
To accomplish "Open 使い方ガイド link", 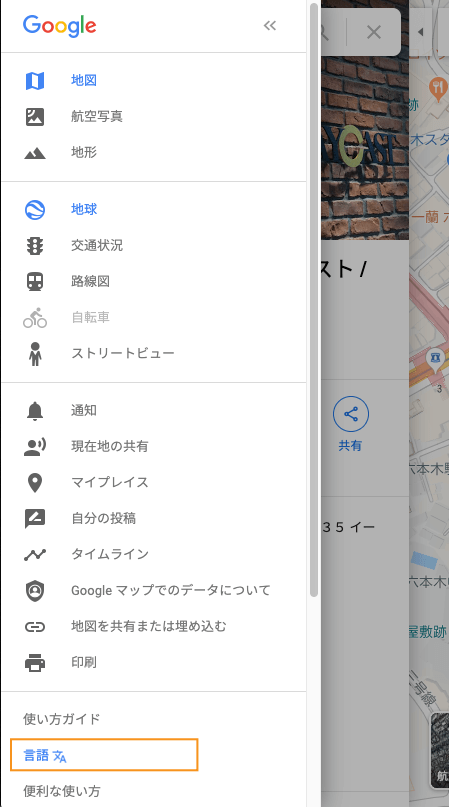I will click(x=62, y=719).
